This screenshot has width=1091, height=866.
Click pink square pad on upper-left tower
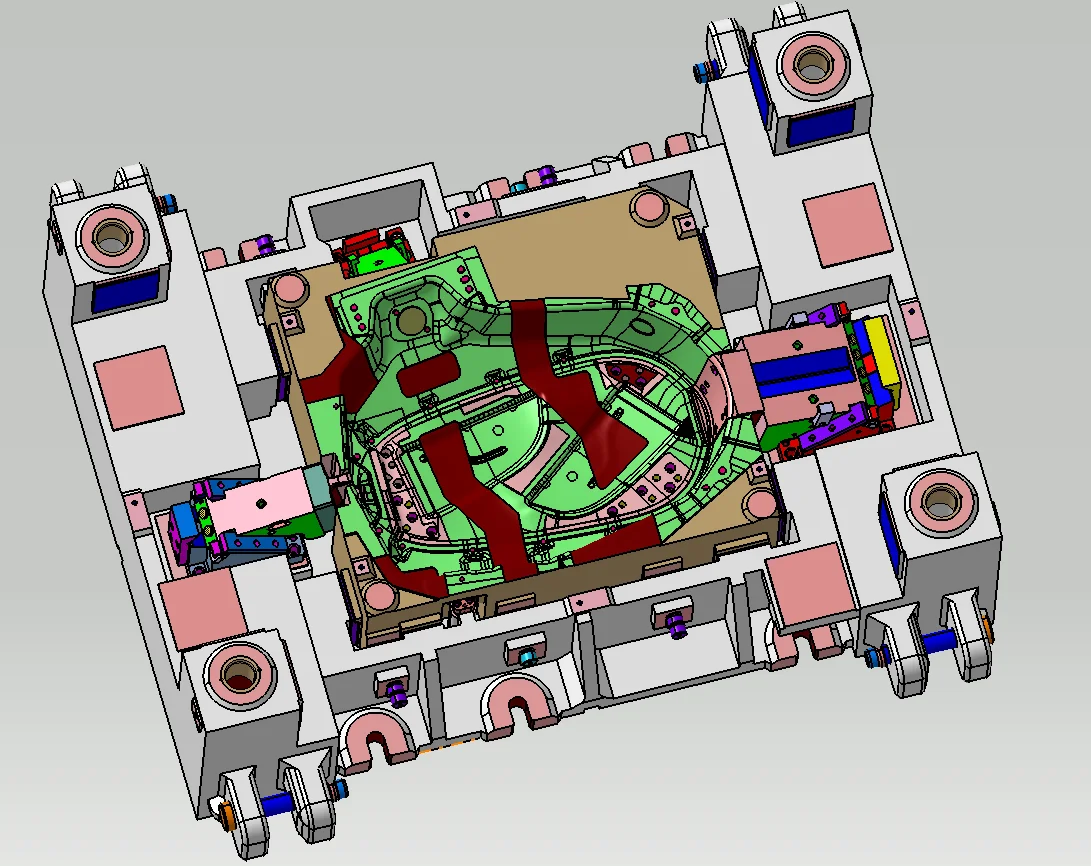[139, 380]
